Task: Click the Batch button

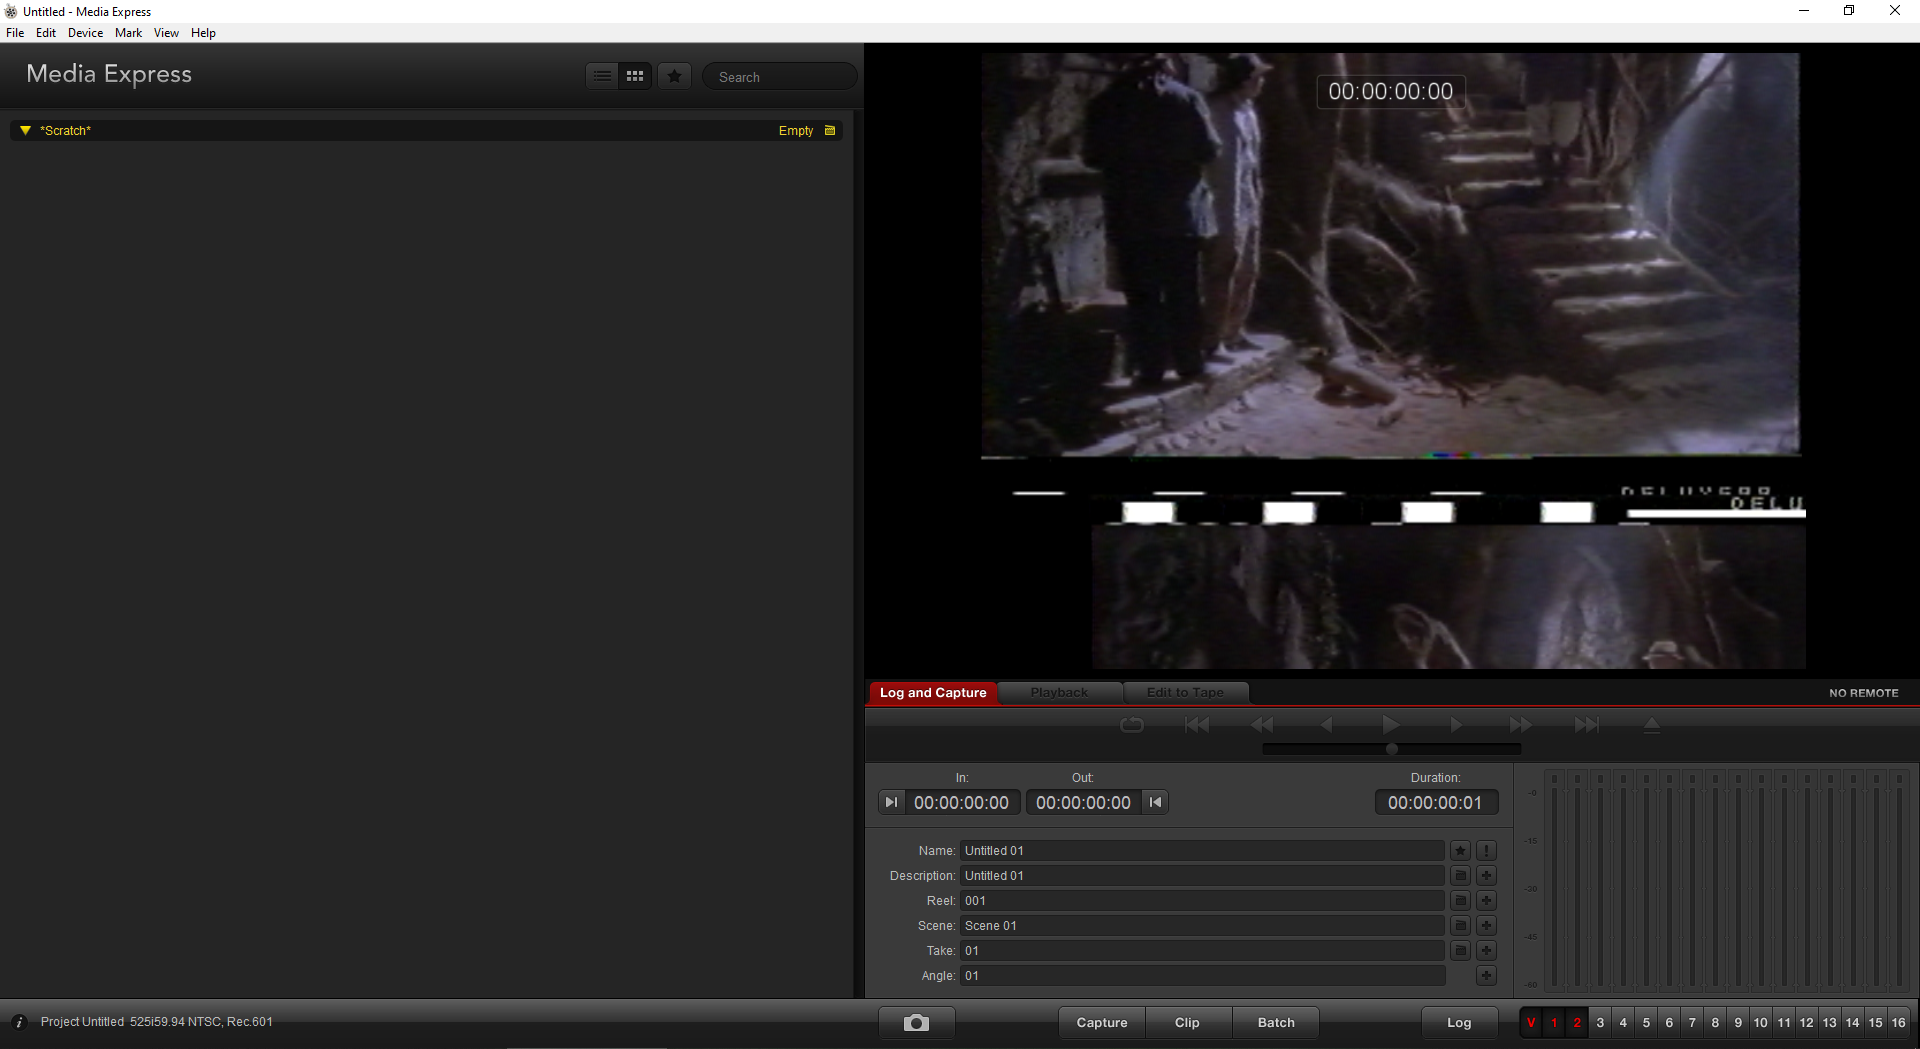Action: click(1276, 1023)
